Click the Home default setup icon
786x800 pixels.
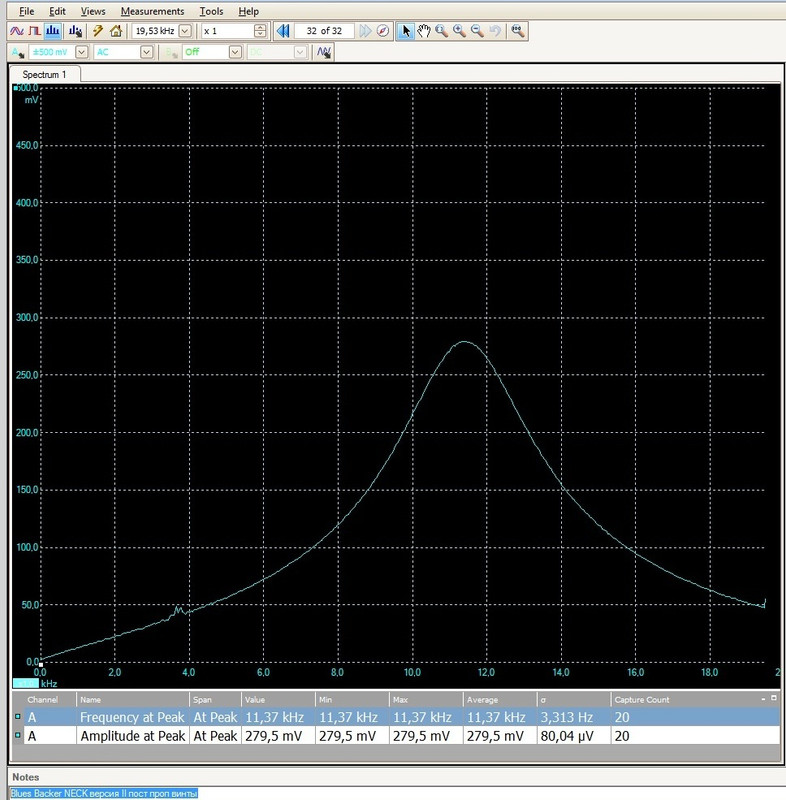(116, 31)
